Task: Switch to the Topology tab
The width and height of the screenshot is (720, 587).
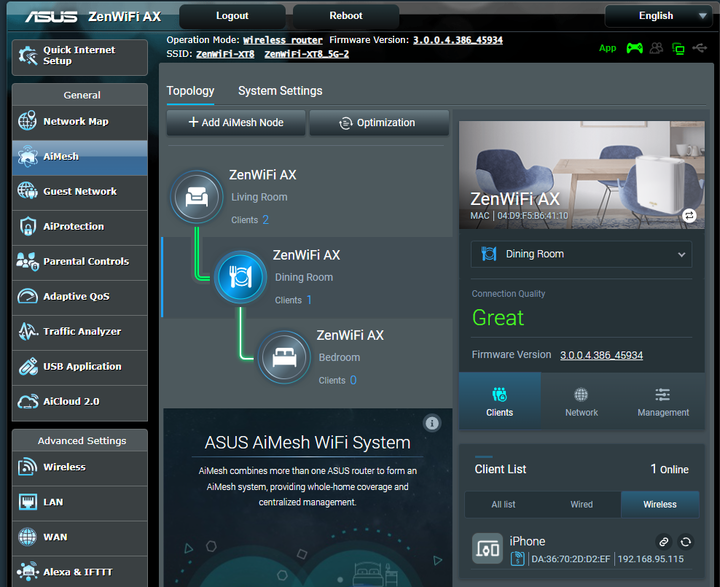Action: [190, 91]
